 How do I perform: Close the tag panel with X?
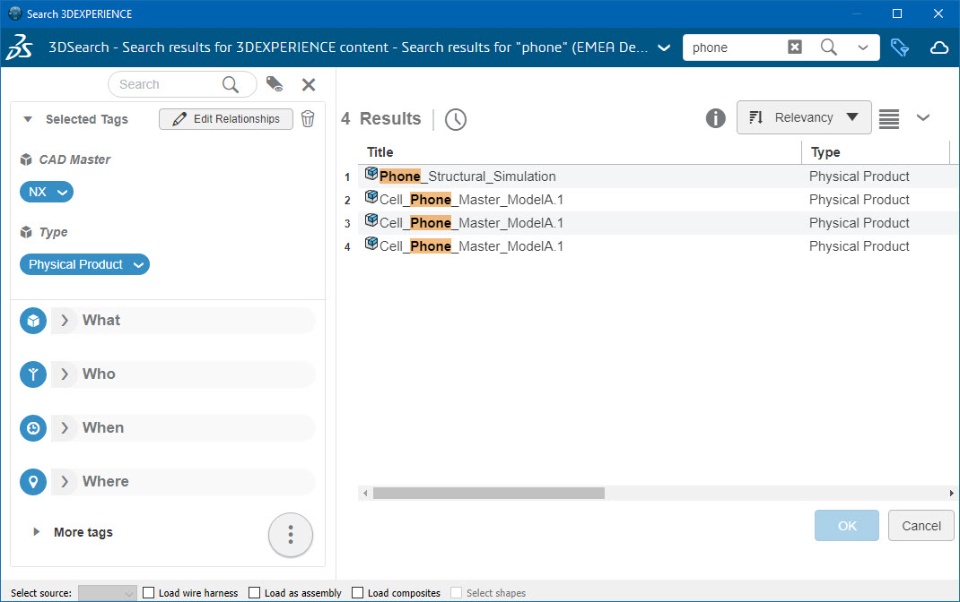pos(309,85)
